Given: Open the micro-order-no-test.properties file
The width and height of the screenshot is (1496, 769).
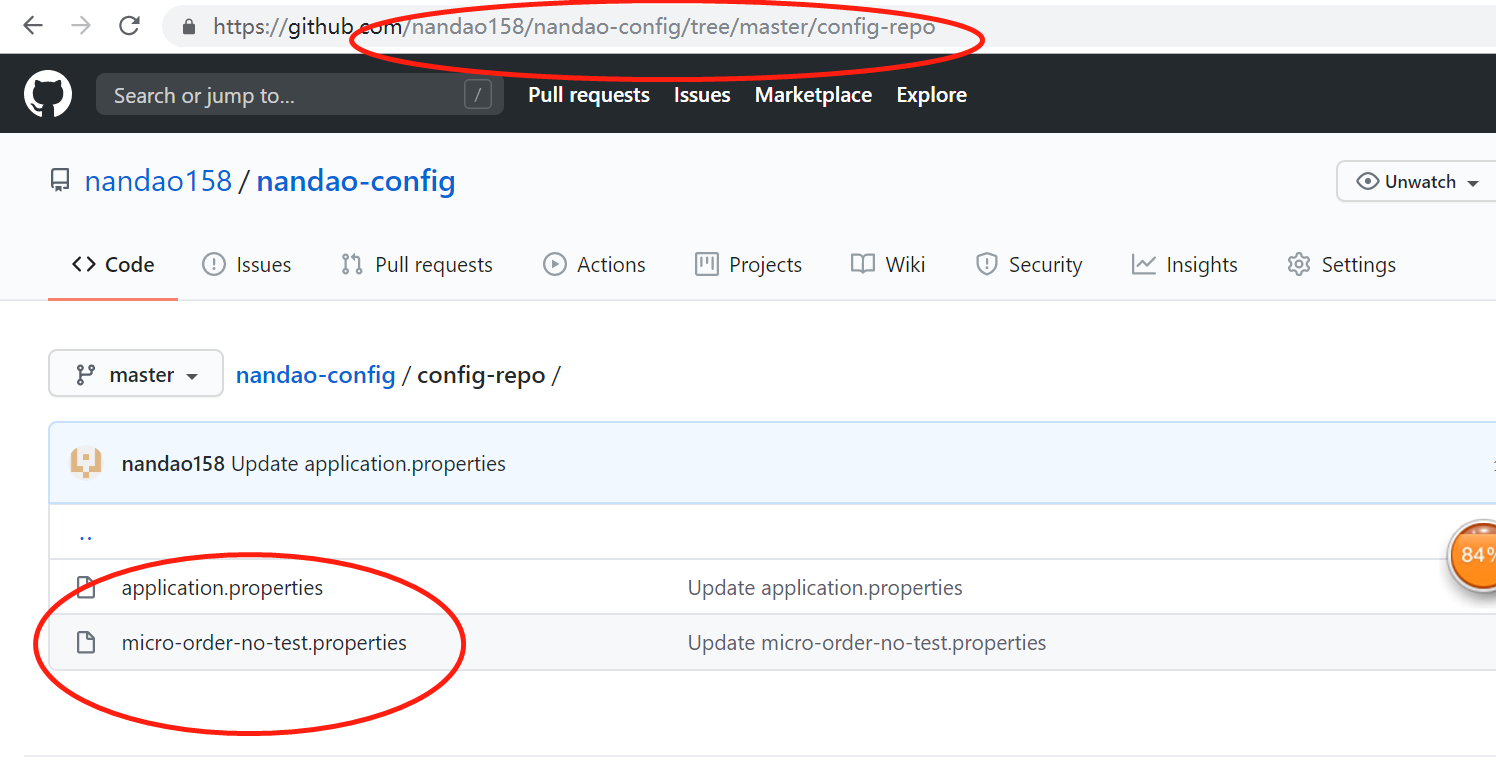Looking at the screenshot, I should (264, 643).
